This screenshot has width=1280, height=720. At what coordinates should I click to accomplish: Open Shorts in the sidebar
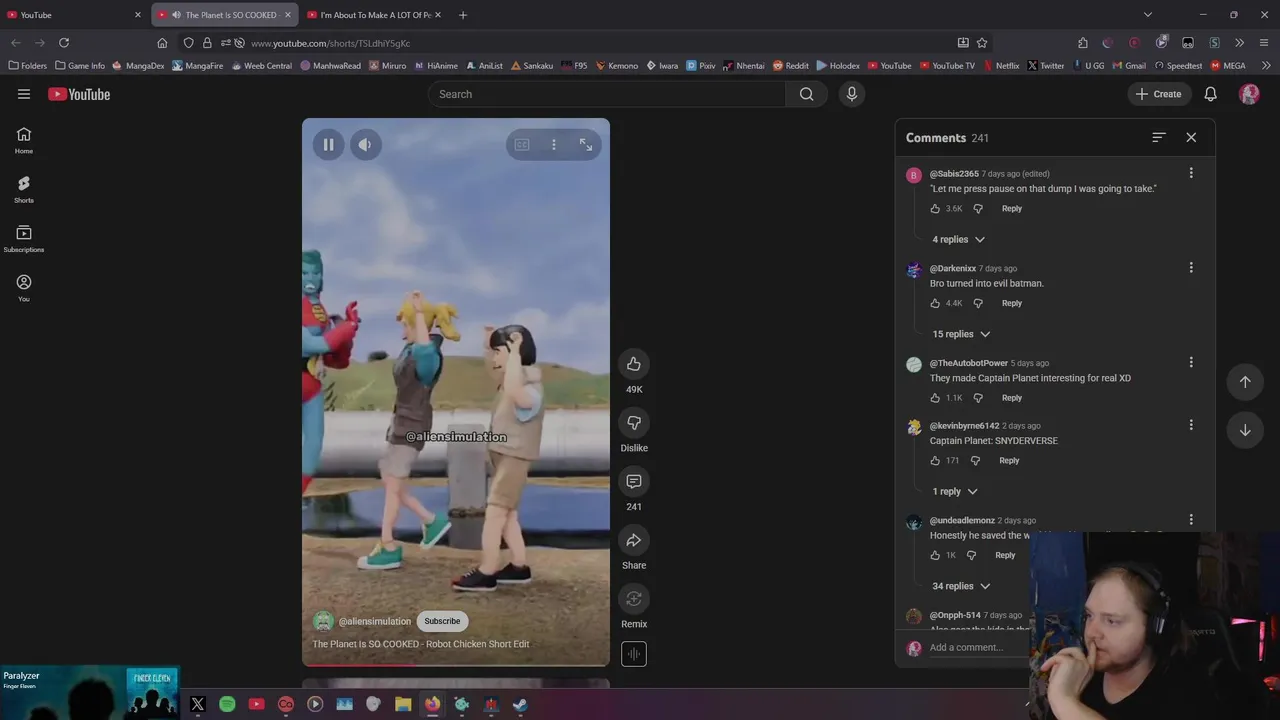(24, 190)
